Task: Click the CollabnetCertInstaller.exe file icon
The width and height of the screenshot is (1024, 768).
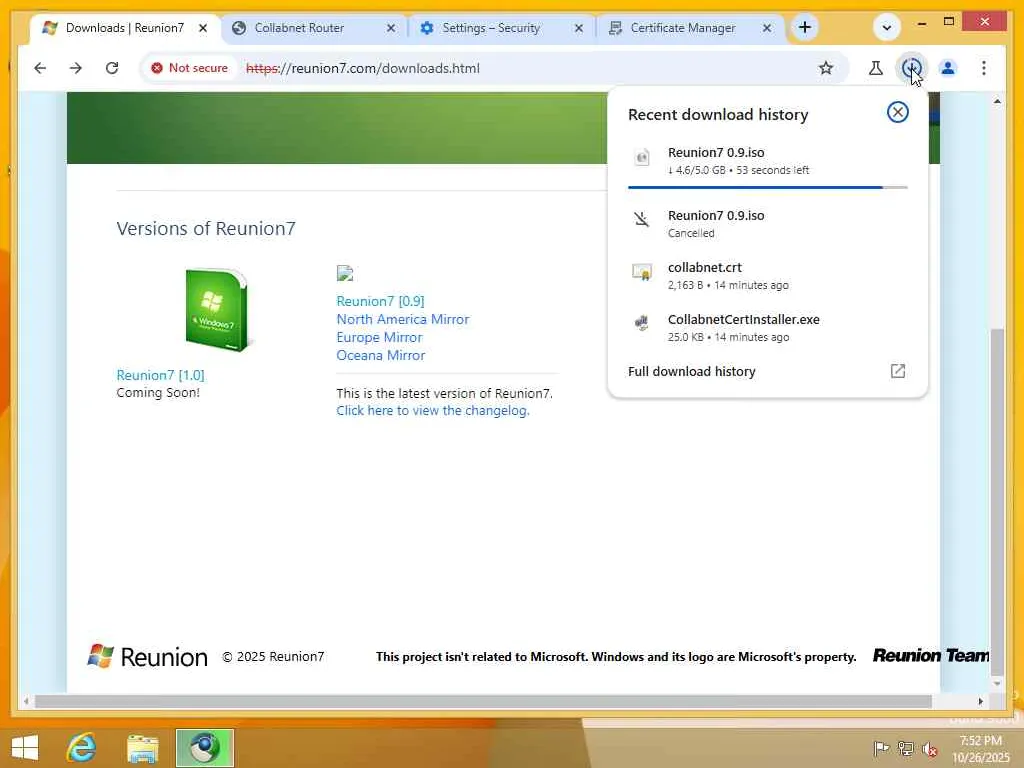Action: pos(642,323)
